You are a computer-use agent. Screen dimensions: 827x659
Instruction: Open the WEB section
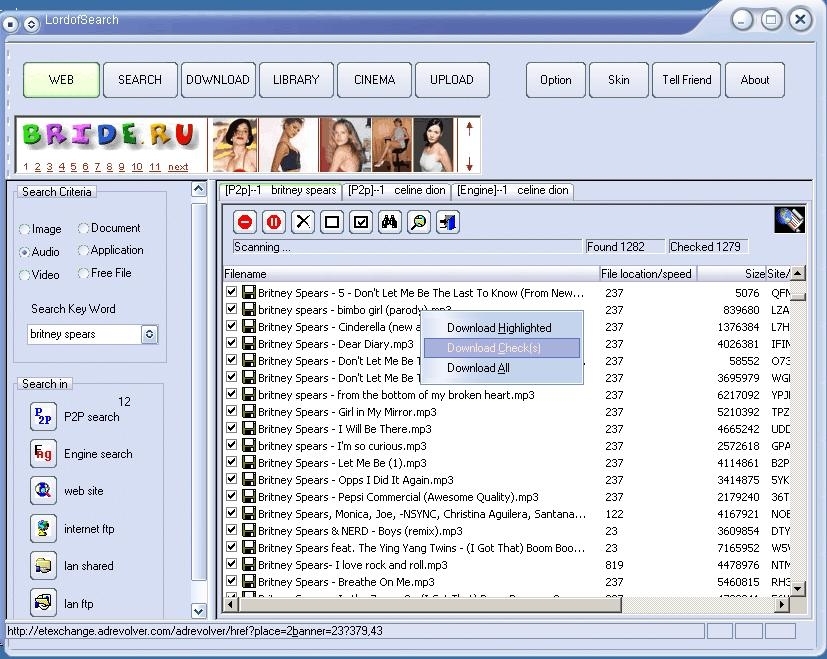click(61, 80)
